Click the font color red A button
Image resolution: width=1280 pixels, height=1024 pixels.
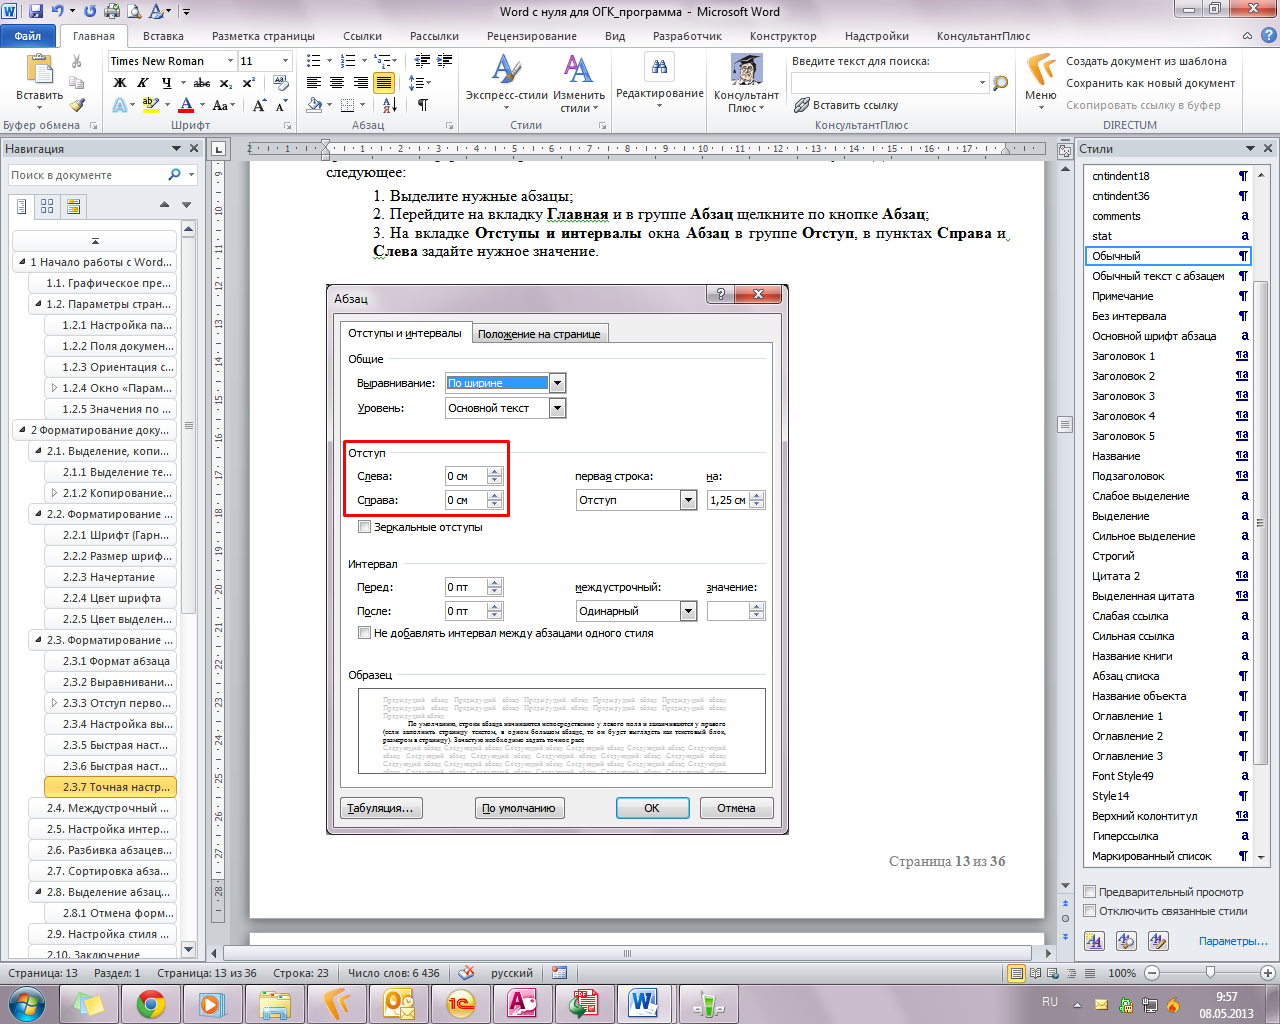[x=187, y=105]
